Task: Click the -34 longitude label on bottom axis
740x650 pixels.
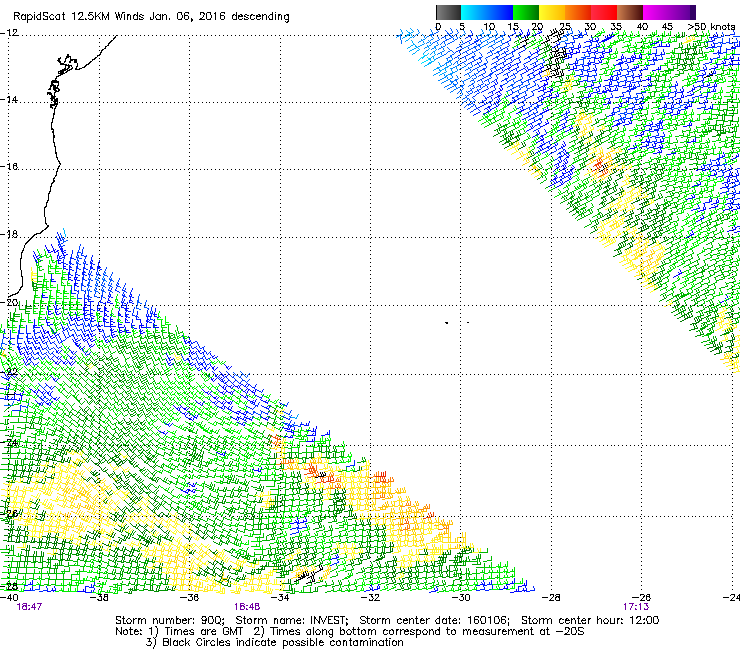Action: pos(280,598)
